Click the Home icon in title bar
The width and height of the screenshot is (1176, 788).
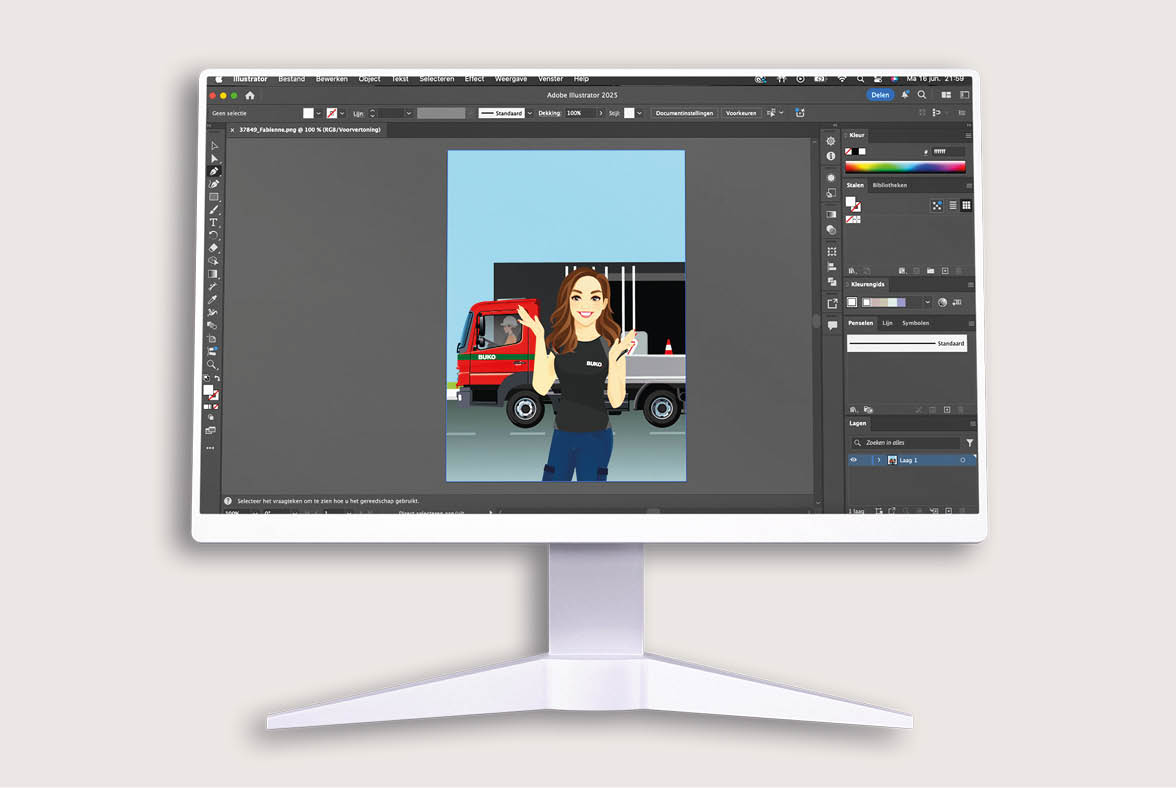pyautogui.click(x=250, y=95)
